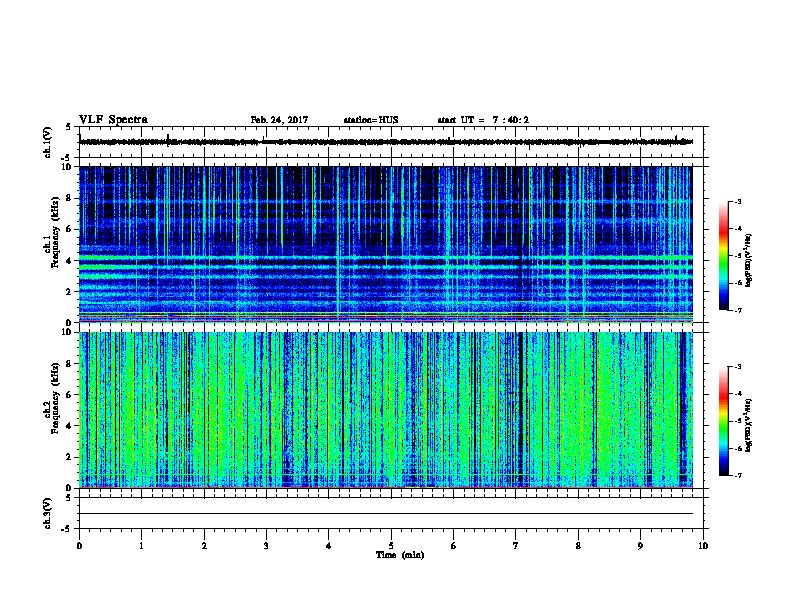Image resolution: width=792 pixels, height=612 pixels.
Task: Click the "ch.3(V)" waveform axis label
Action: 48,513
